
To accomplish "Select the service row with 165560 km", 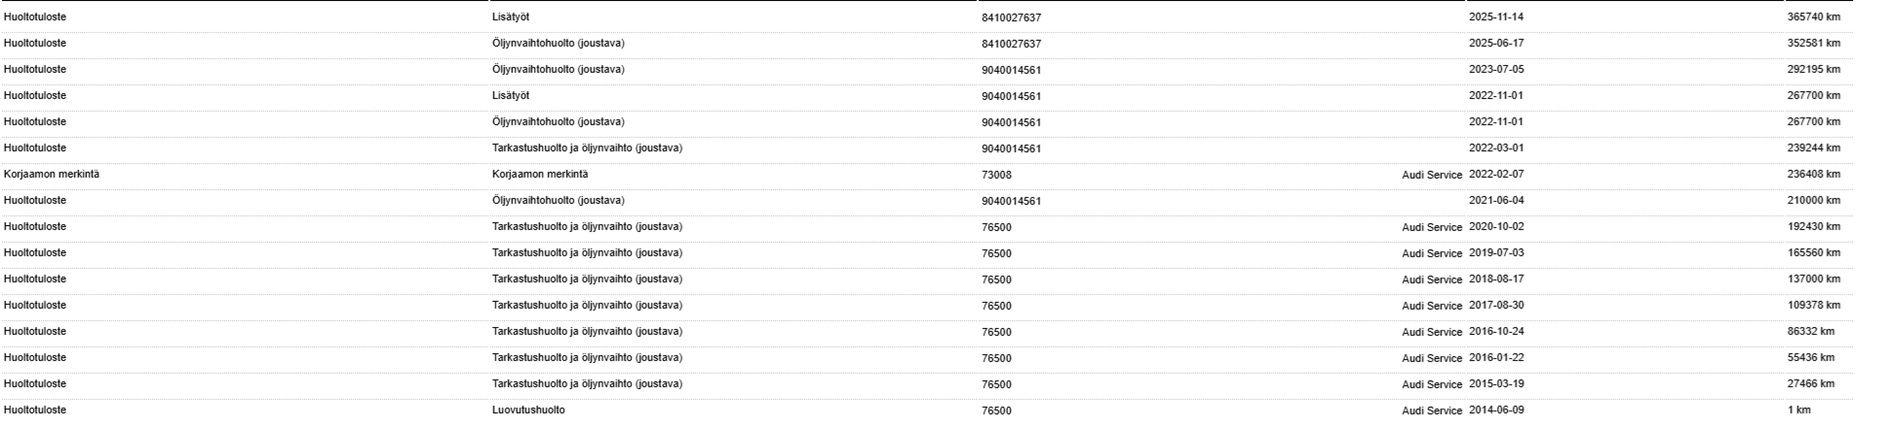I will click(x=927, y=253).
